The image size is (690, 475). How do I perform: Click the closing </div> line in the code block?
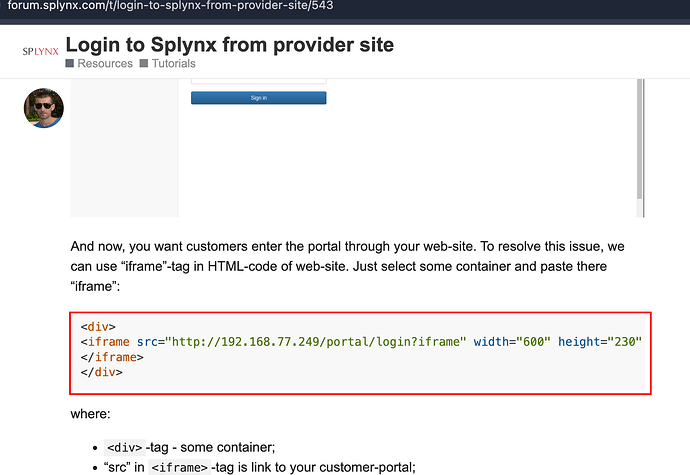(102, 372)
